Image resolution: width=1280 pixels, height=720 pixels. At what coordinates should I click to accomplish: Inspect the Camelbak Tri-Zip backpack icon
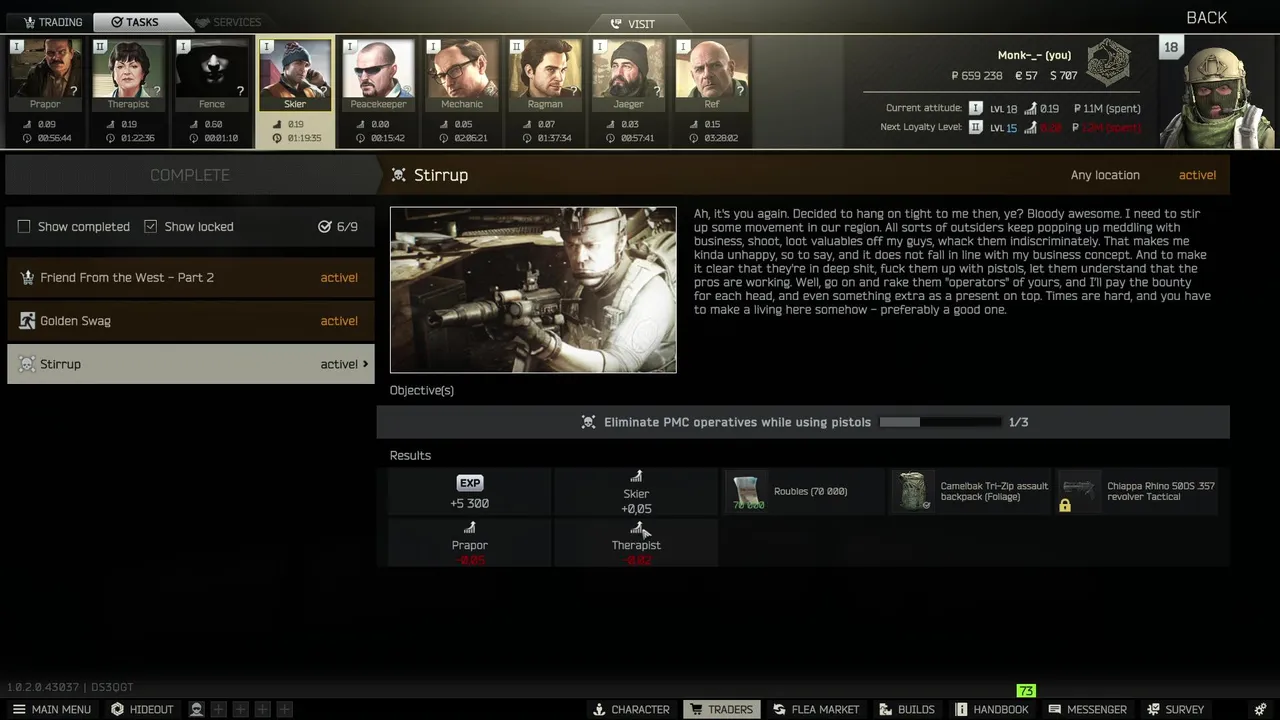[912, 491]
